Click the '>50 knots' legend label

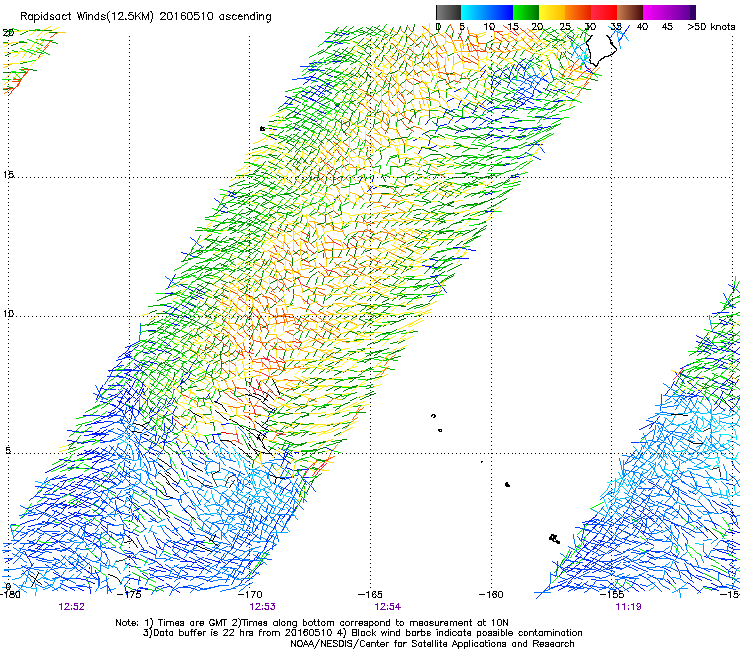711,27
